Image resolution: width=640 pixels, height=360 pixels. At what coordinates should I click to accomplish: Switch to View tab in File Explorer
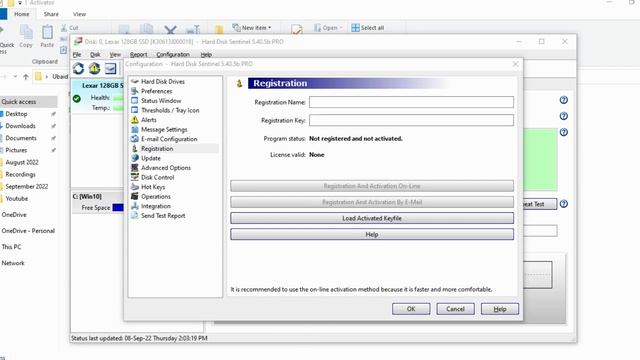point(80,14)
